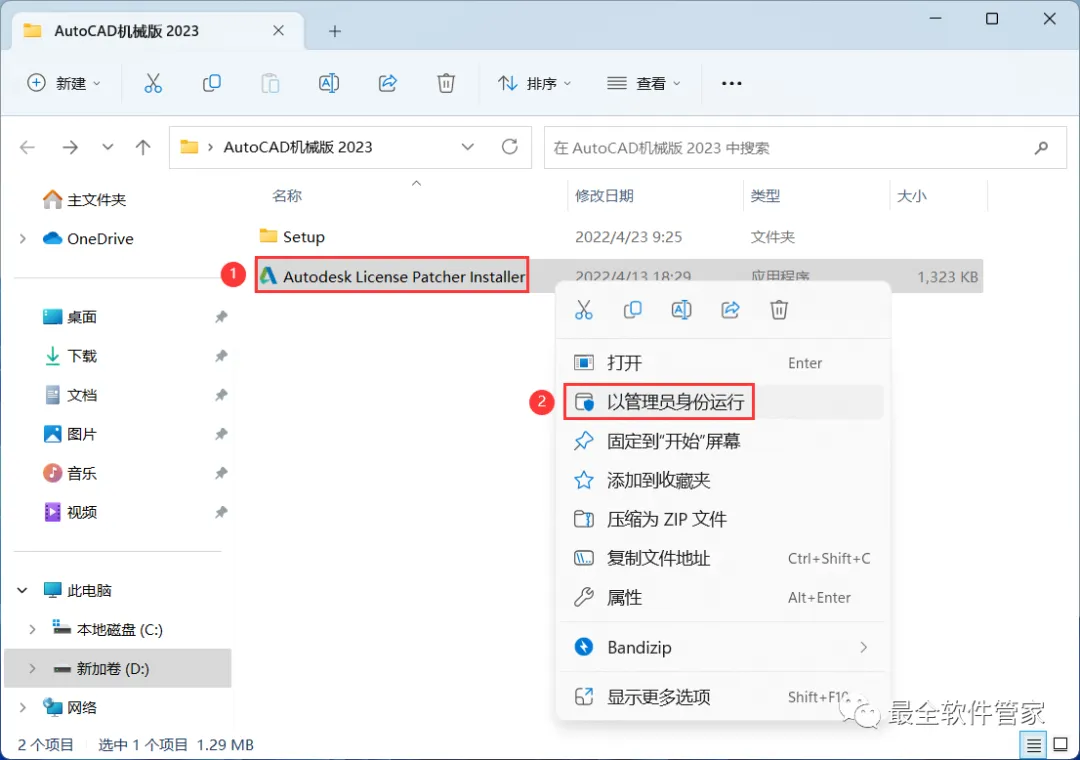This screenshot has height=760, width=1080.
Task: Open the three-dot See more menu
Action: point(731,83)
